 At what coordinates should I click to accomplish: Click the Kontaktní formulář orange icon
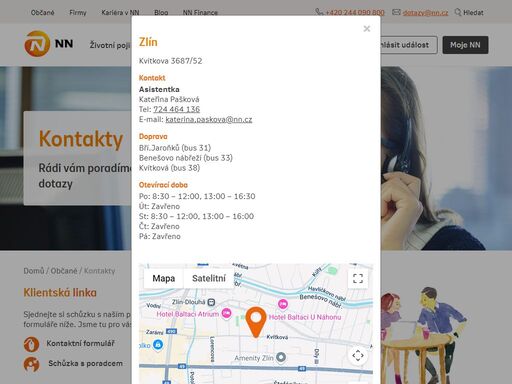click(31, 344)
